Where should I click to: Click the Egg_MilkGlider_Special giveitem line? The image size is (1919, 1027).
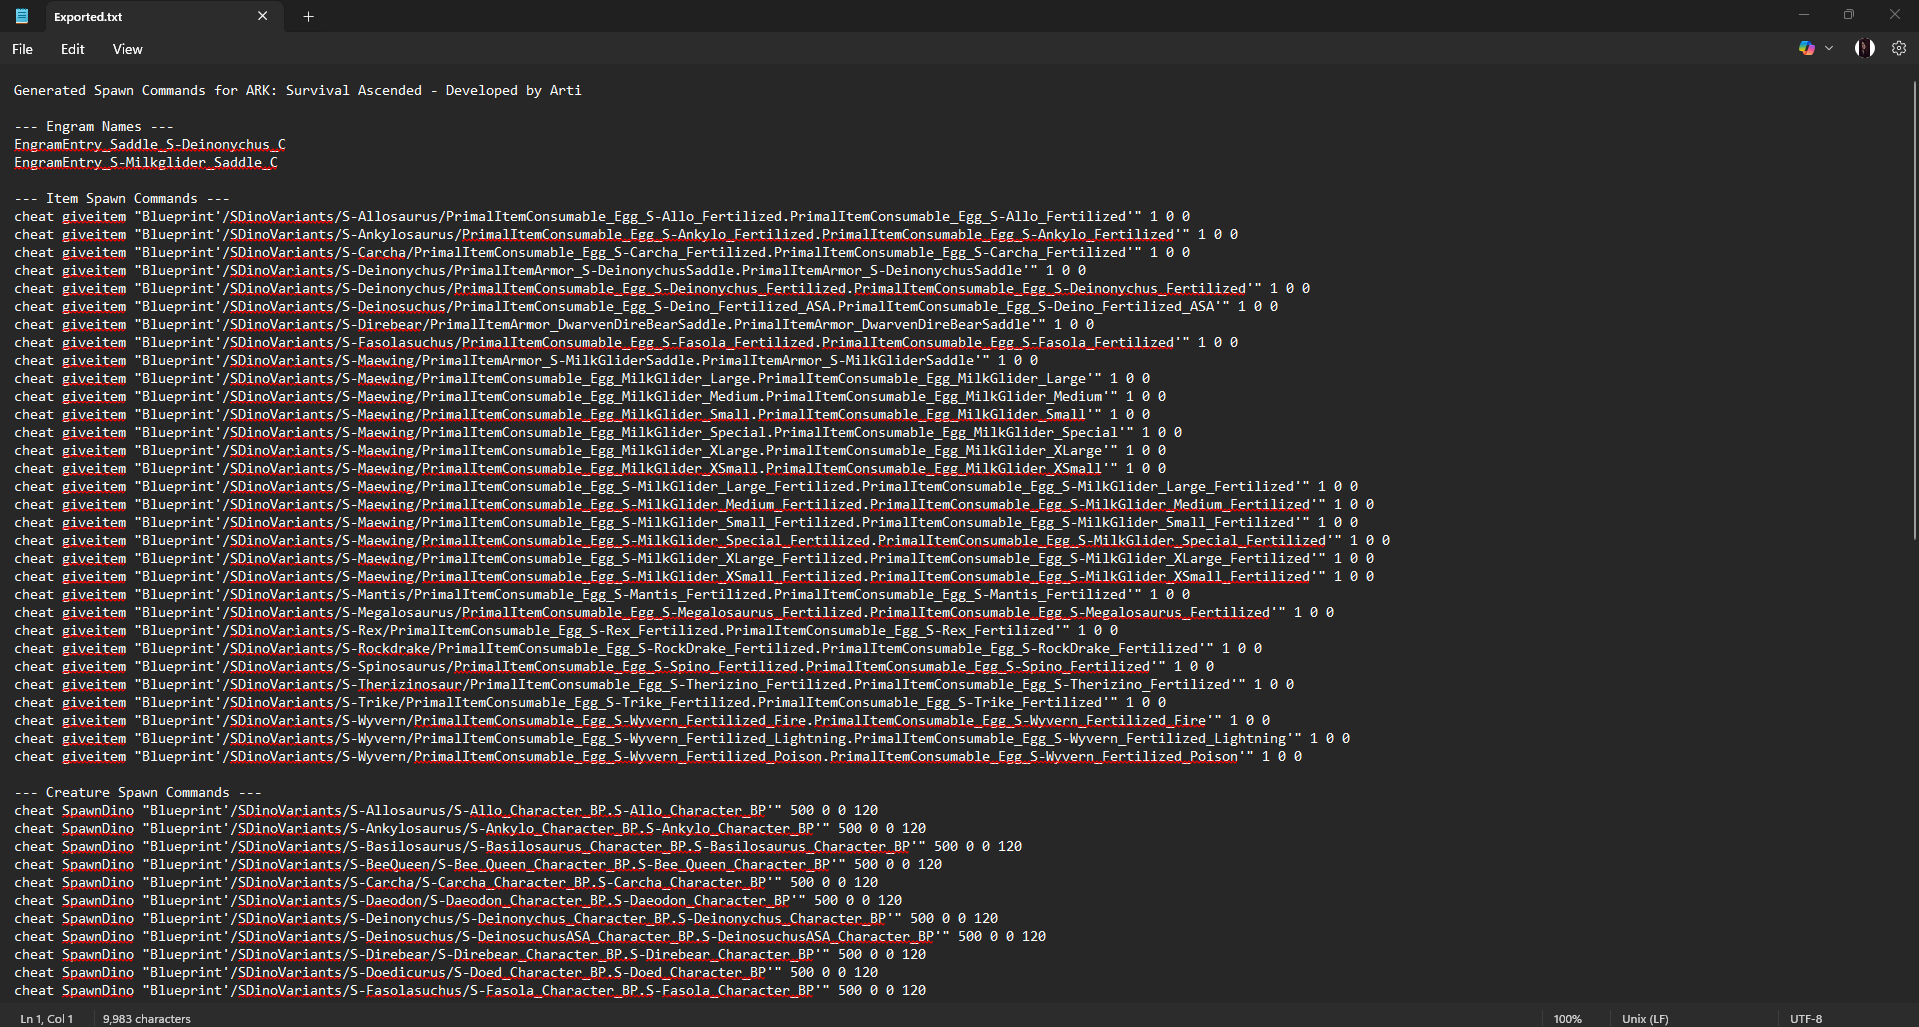coord(598,432)
